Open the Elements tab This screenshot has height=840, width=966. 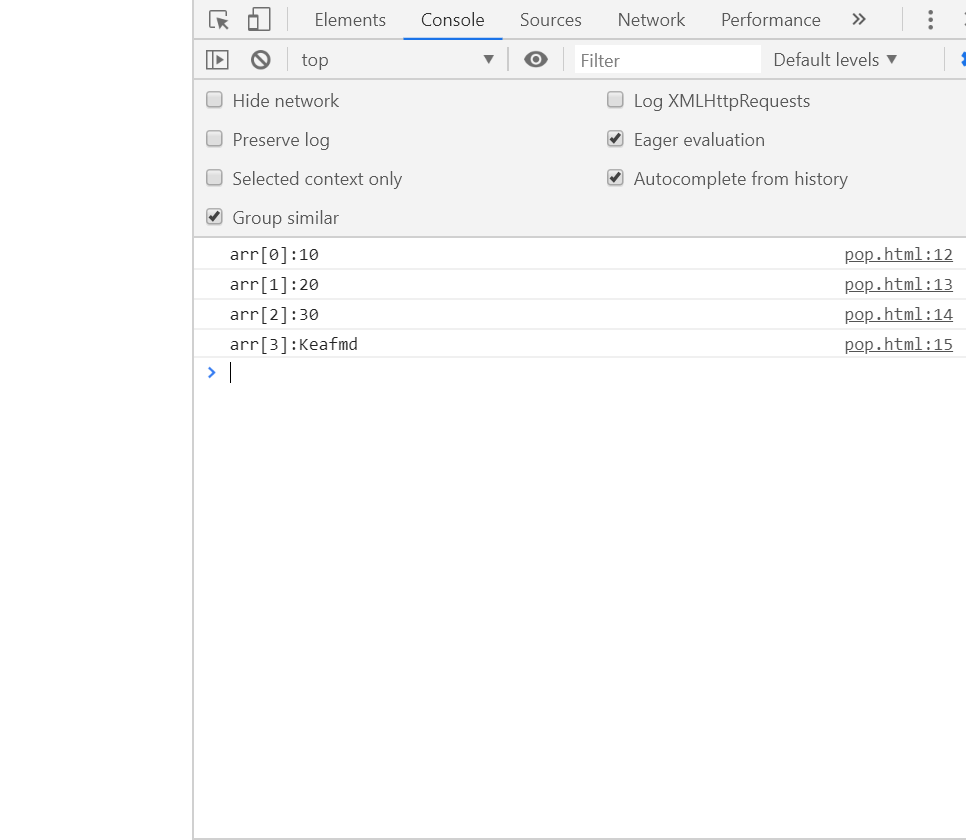[350, 20]
